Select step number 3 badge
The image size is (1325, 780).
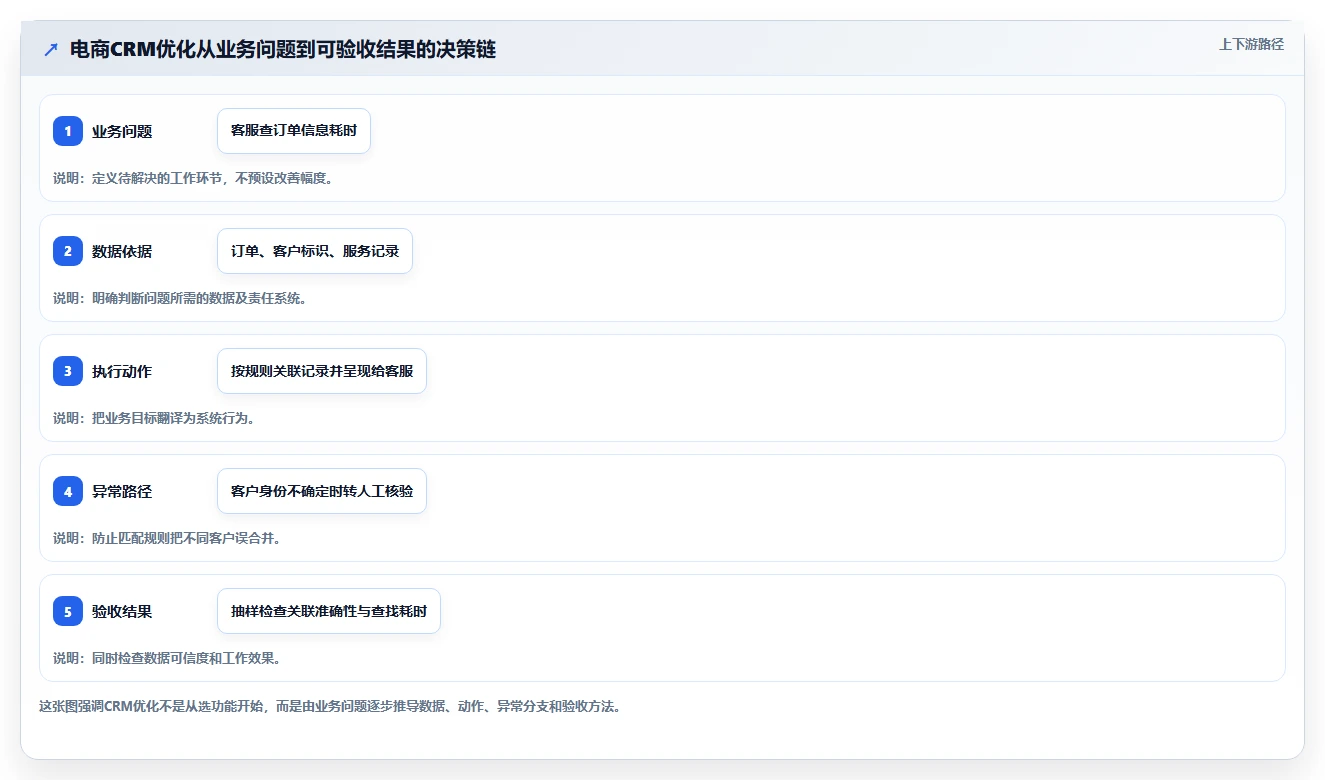(68, 371)
